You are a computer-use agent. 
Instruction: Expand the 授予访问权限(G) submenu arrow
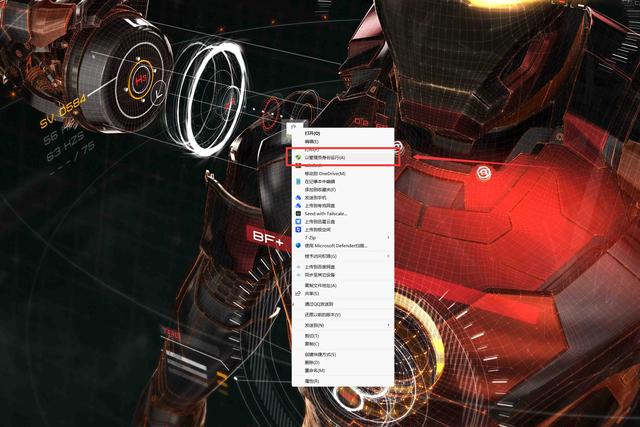(388, 256)
